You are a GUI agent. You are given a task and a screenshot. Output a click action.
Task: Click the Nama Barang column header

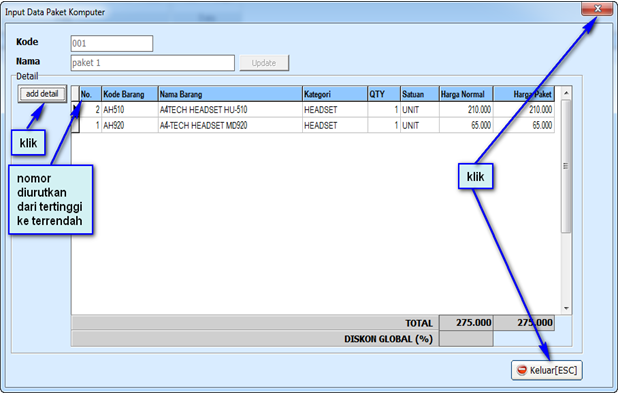tap(230, 94)
